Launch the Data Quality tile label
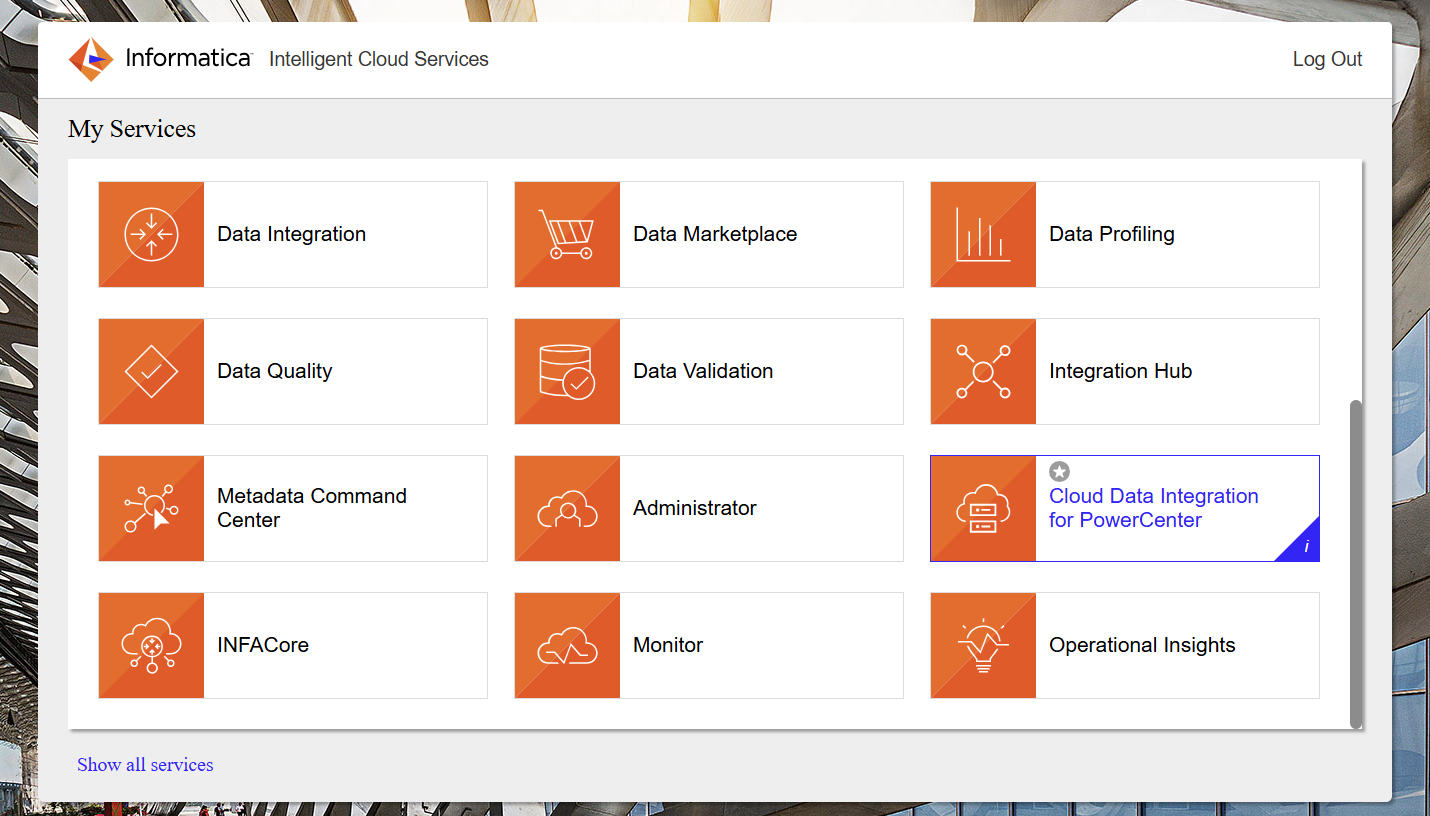 (275, 371)
